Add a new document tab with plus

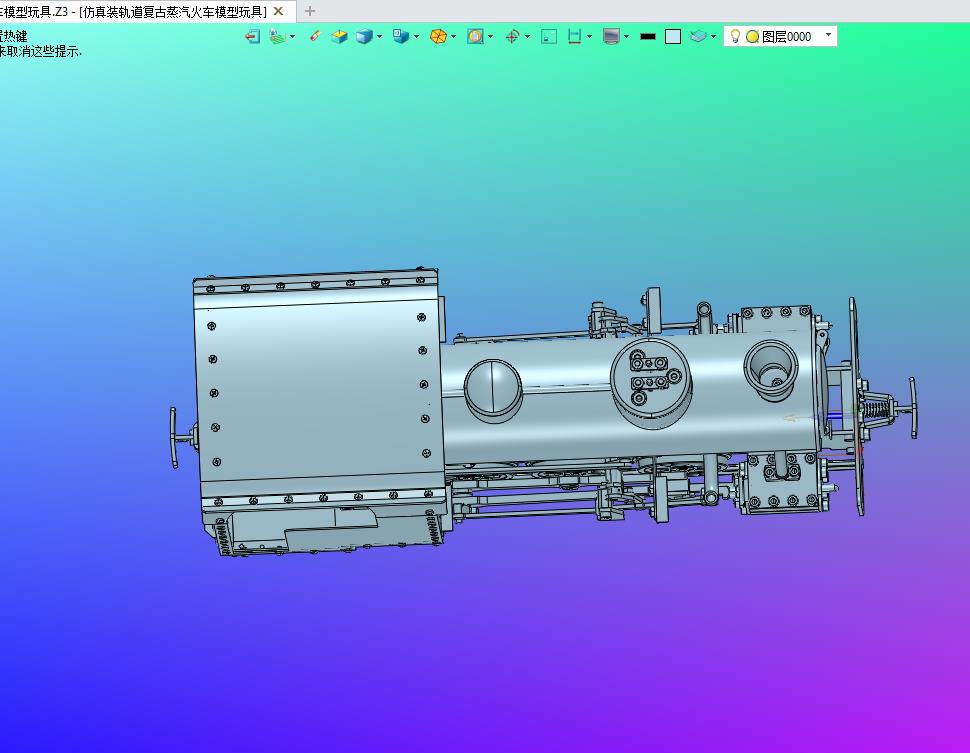(310, 11)
